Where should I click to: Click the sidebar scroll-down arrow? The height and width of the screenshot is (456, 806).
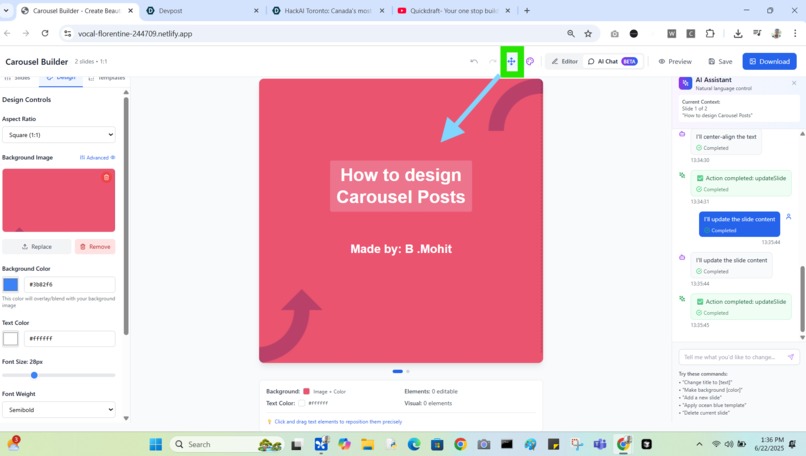126,418
